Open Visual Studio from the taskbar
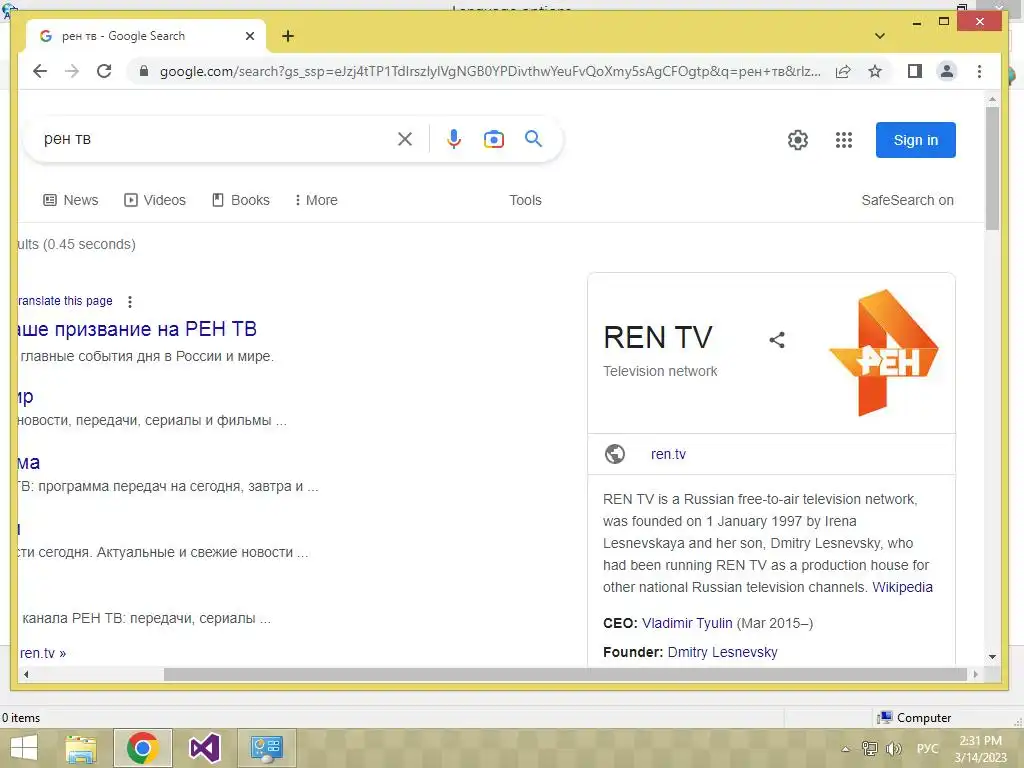The image size is (1024, 768). [x=204, y=748]
